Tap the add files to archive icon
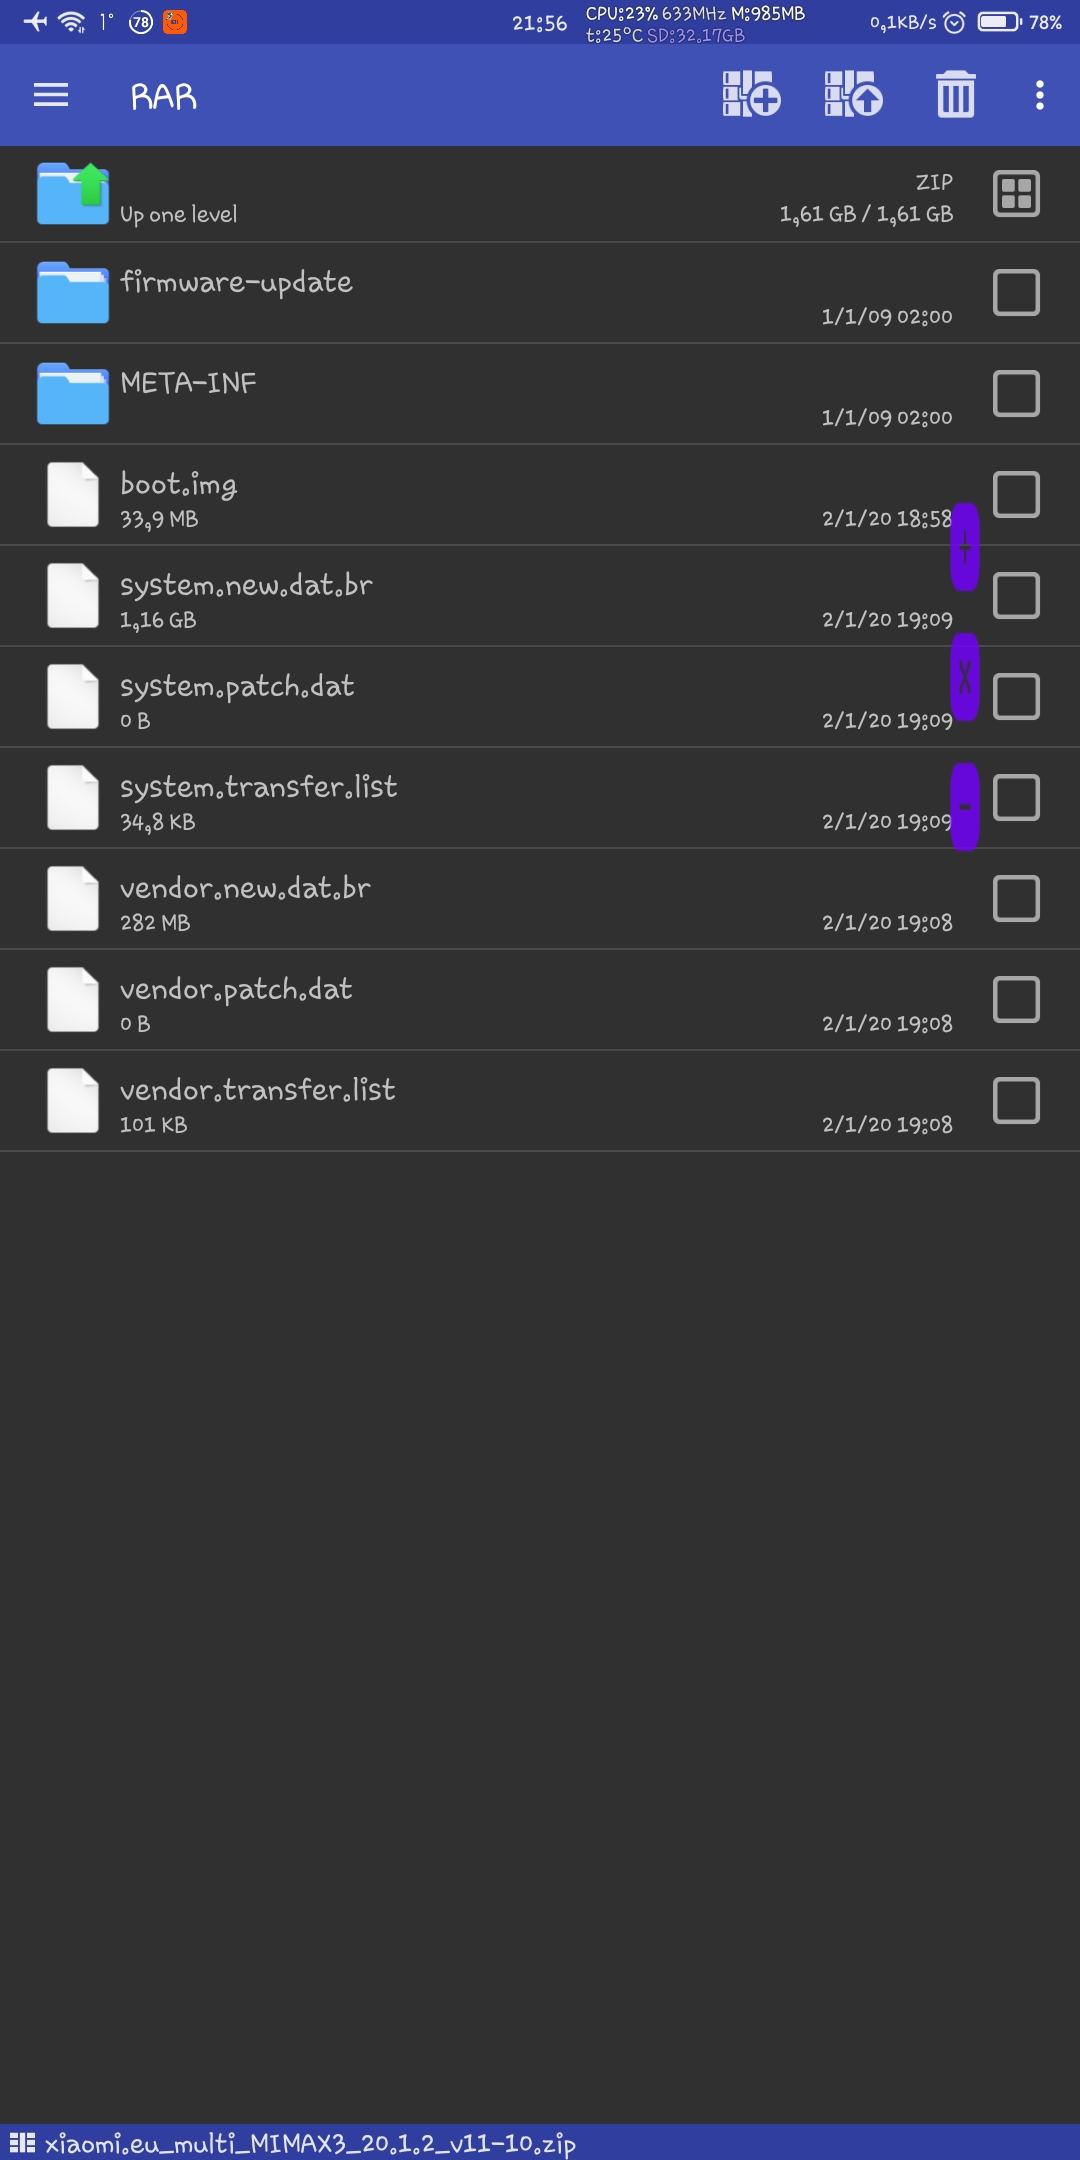1080x2160 pixels. pos(751,95)
